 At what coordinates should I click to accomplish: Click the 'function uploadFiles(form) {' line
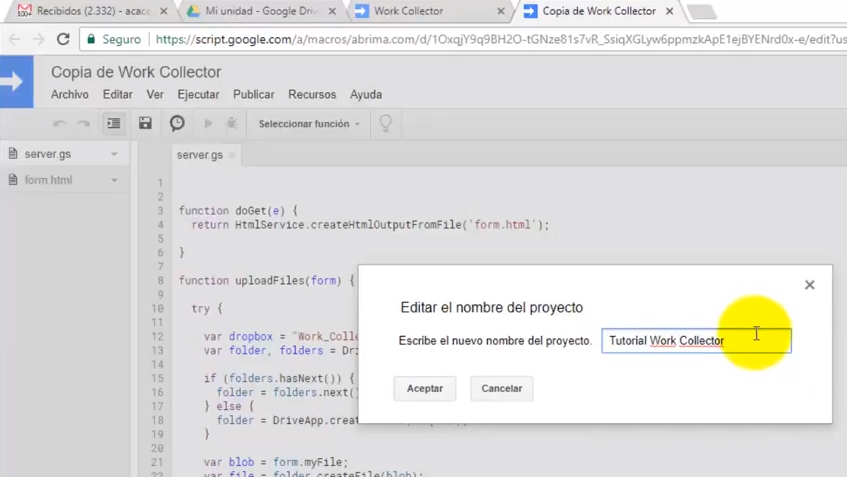267,280
